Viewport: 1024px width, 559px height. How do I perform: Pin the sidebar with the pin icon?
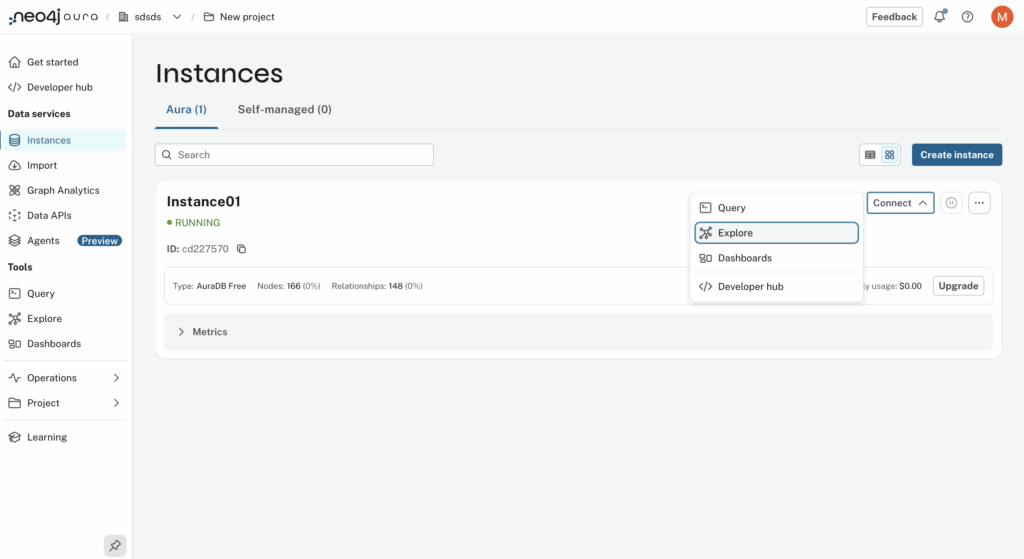[115, 545]
